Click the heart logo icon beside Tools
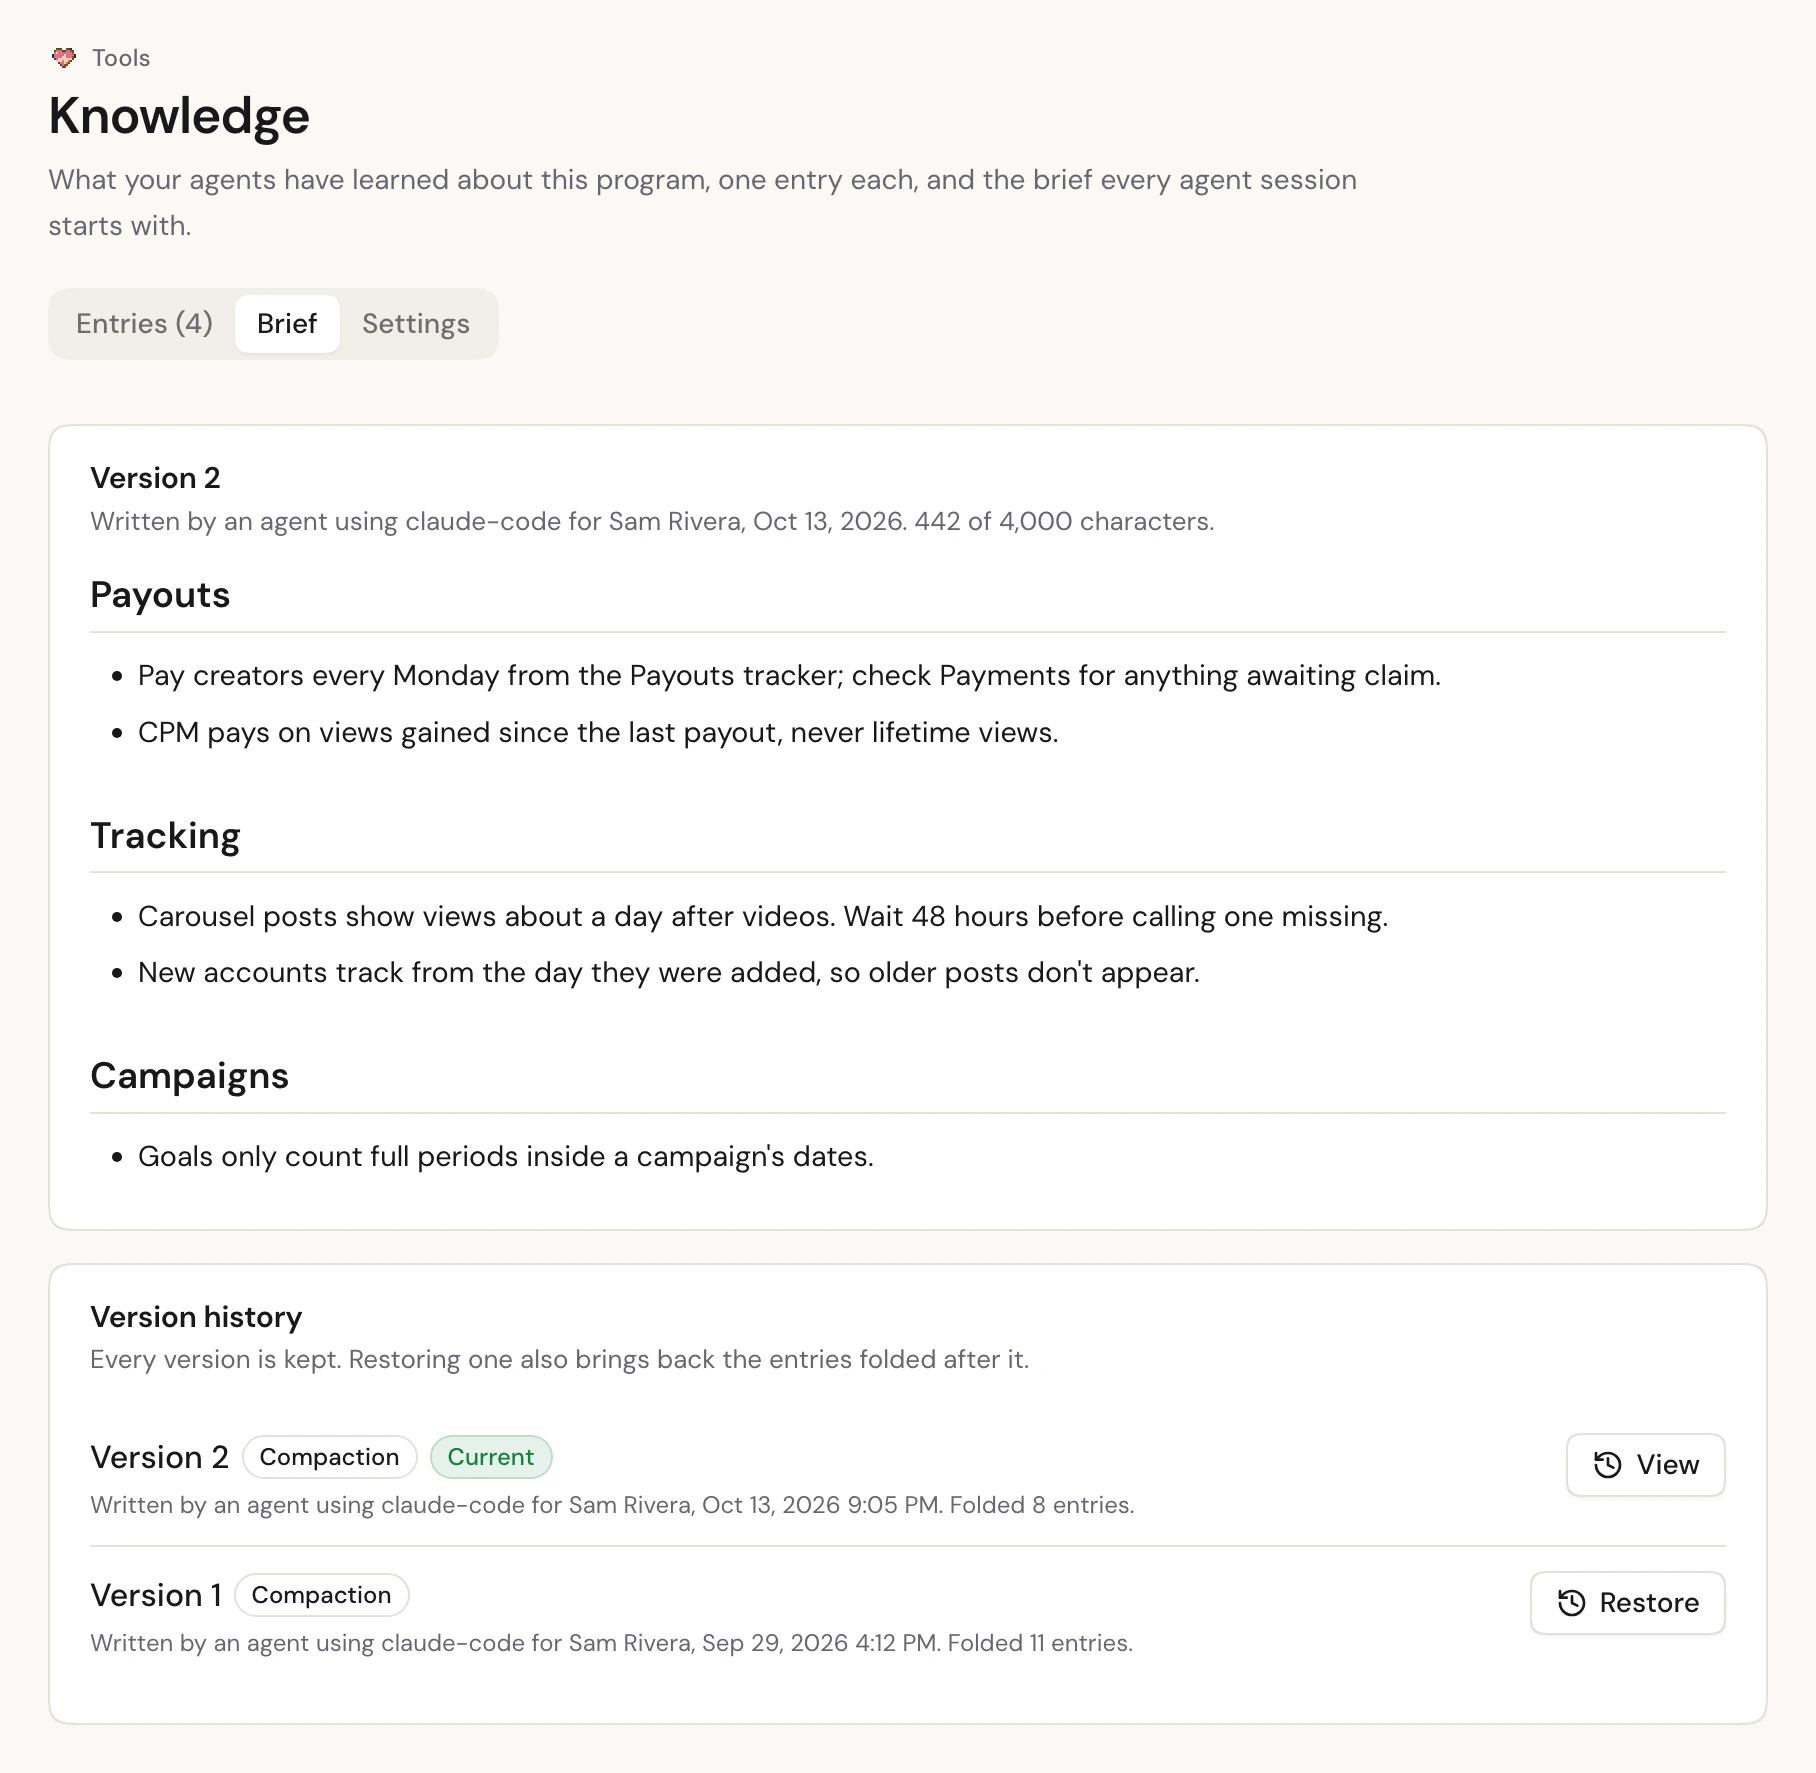 click(64, 58)
